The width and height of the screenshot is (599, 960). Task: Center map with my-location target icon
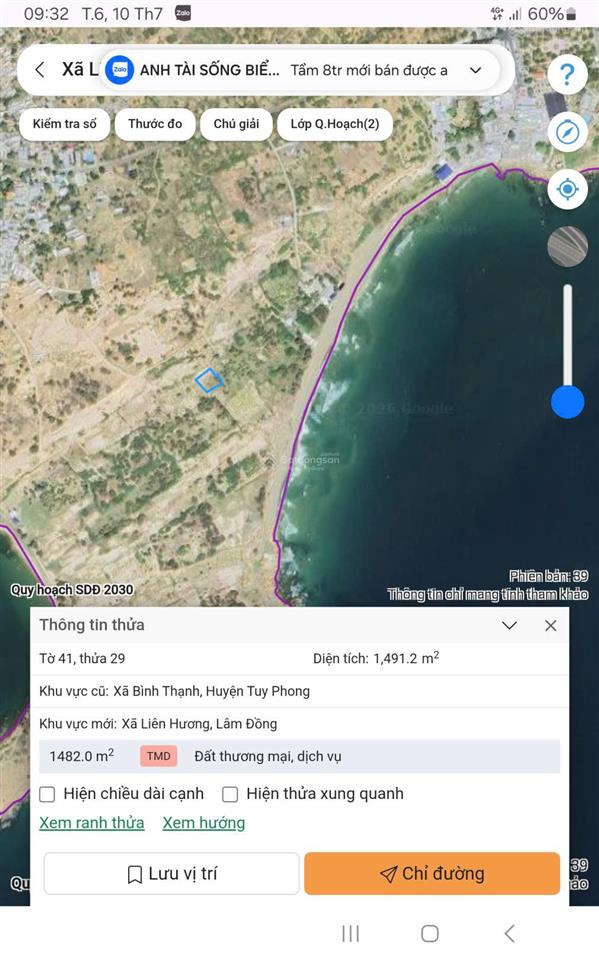point(567,189)
